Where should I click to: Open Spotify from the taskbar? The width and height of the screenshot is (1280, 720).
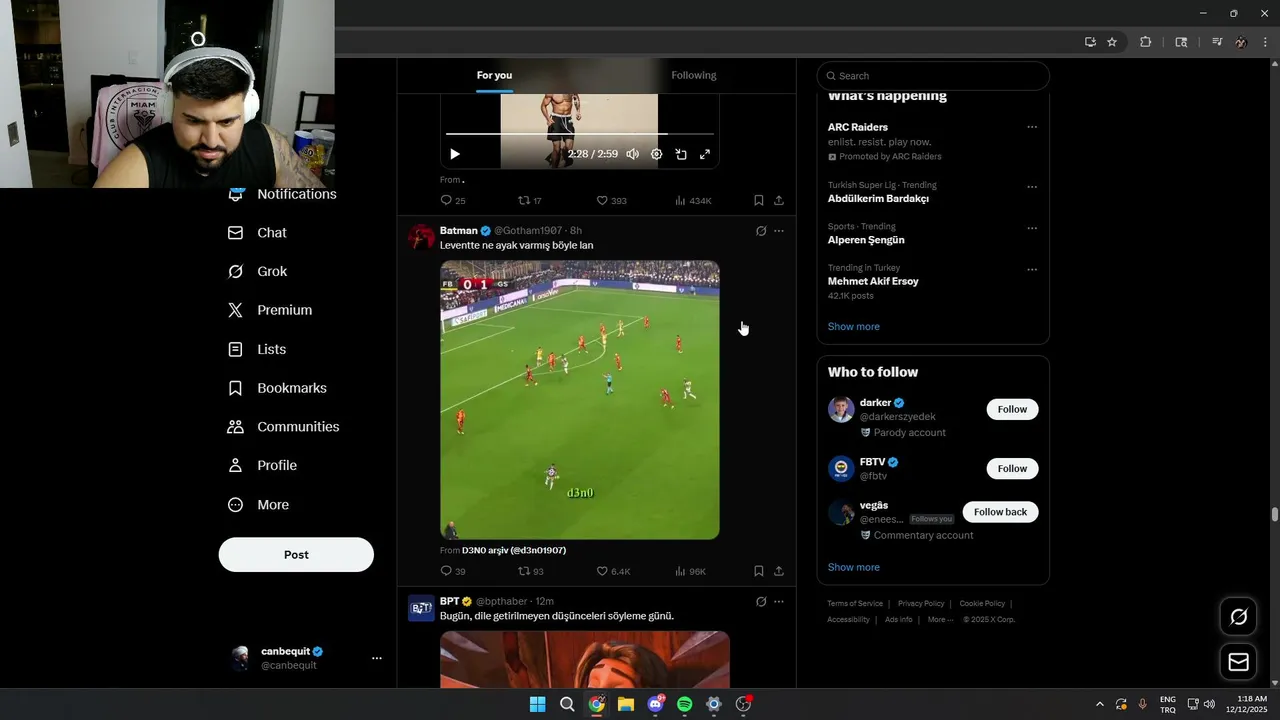tap(684, 704)
